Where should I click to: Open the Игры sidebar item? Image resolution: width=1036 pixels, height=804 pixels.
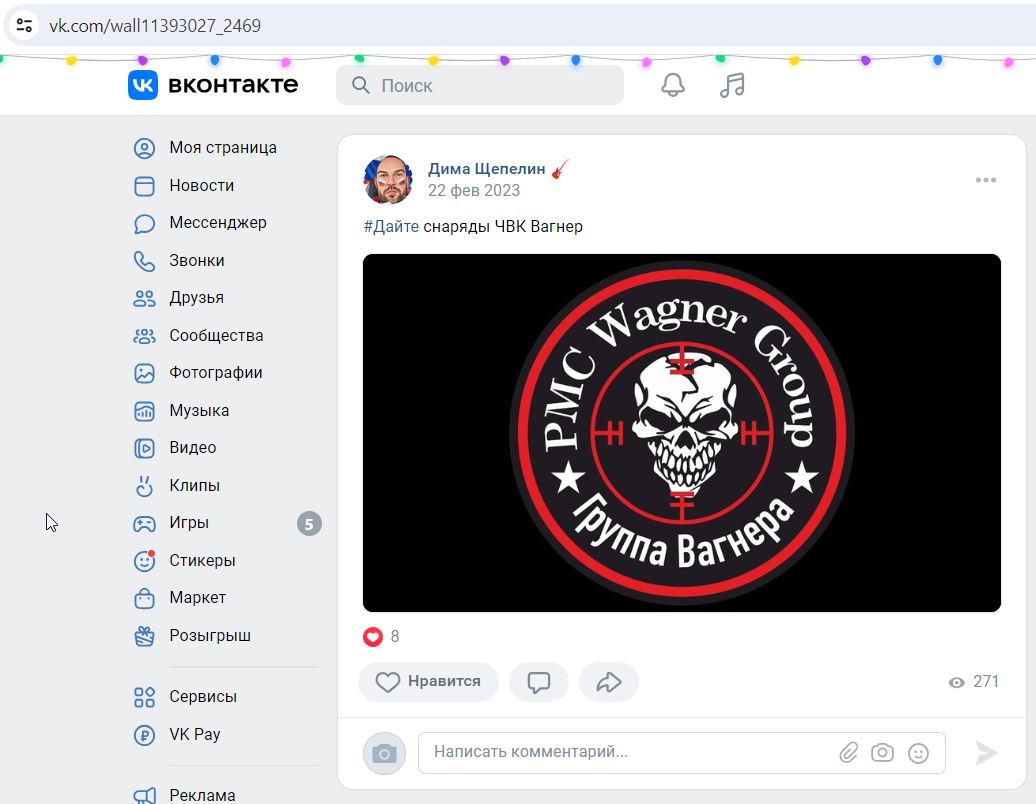pyautogui.click(x=189, y=524)
